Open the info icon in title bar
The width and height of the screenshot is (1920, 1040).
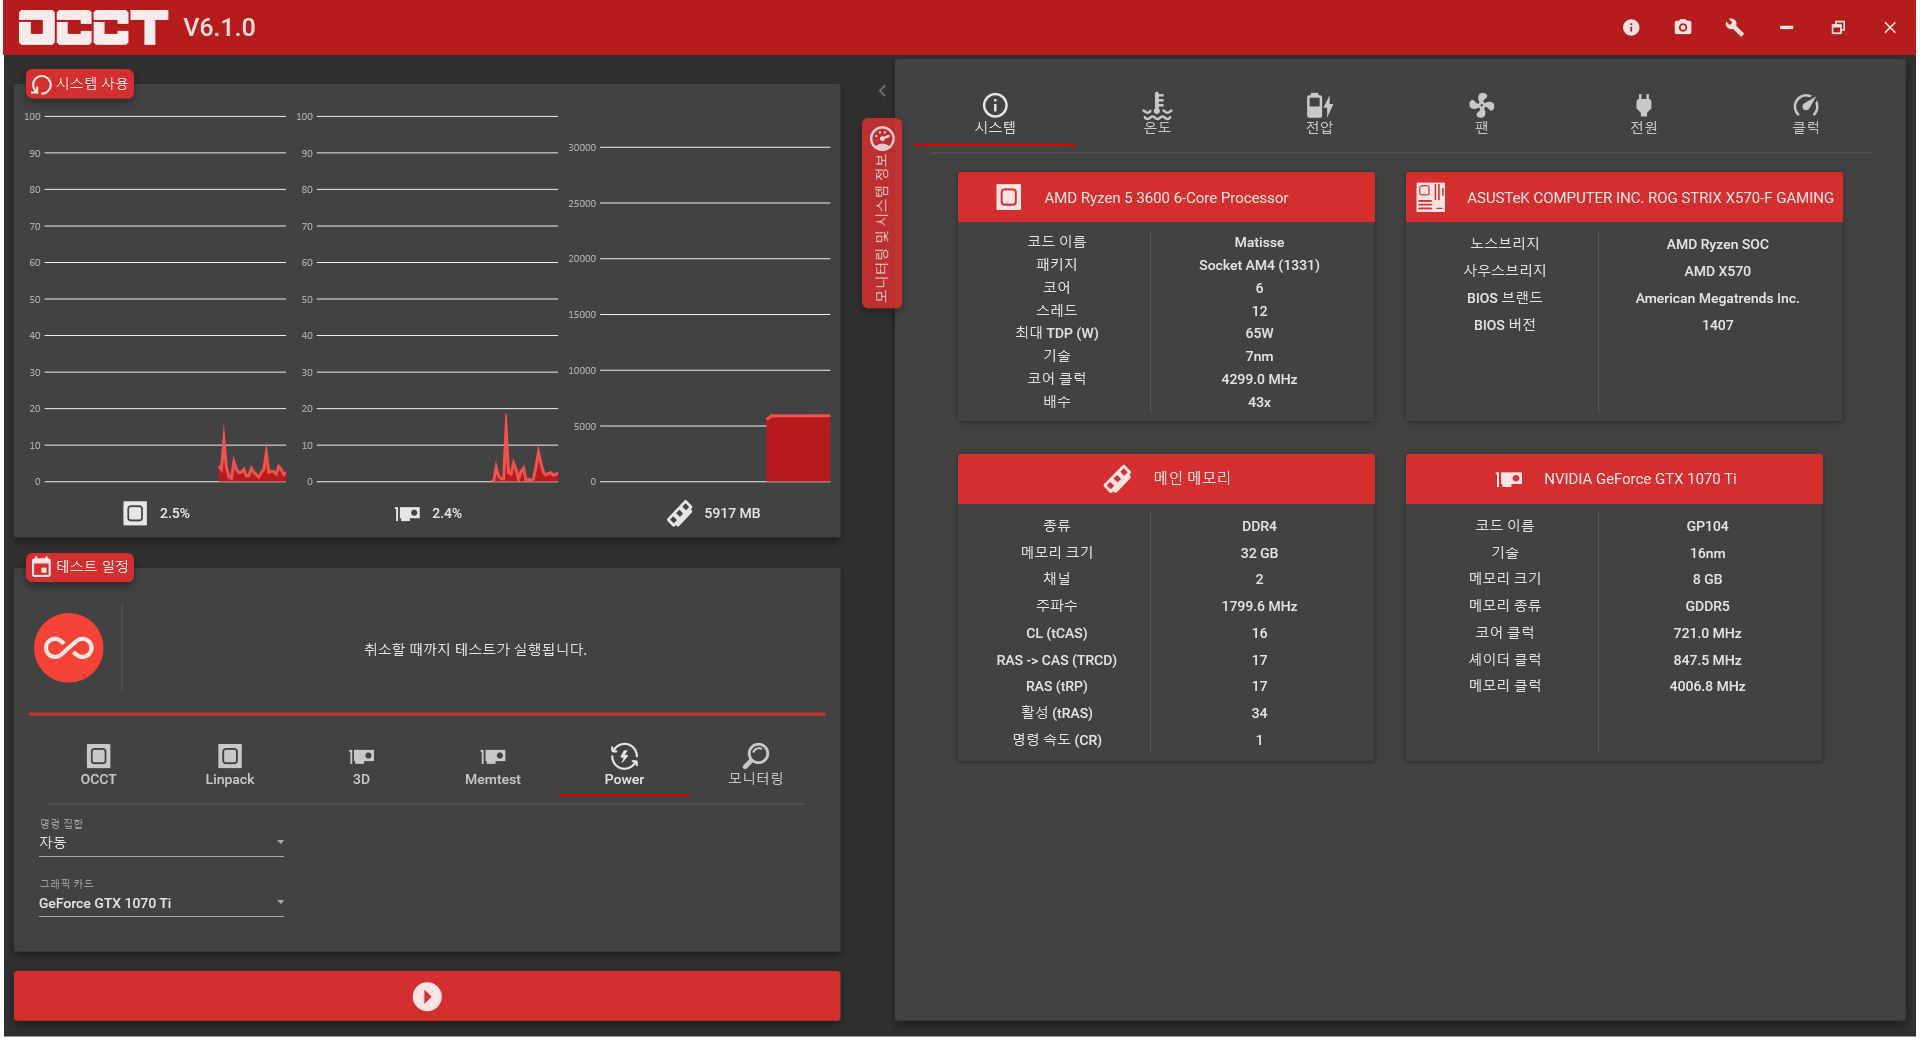click(x=1631, y=28)
